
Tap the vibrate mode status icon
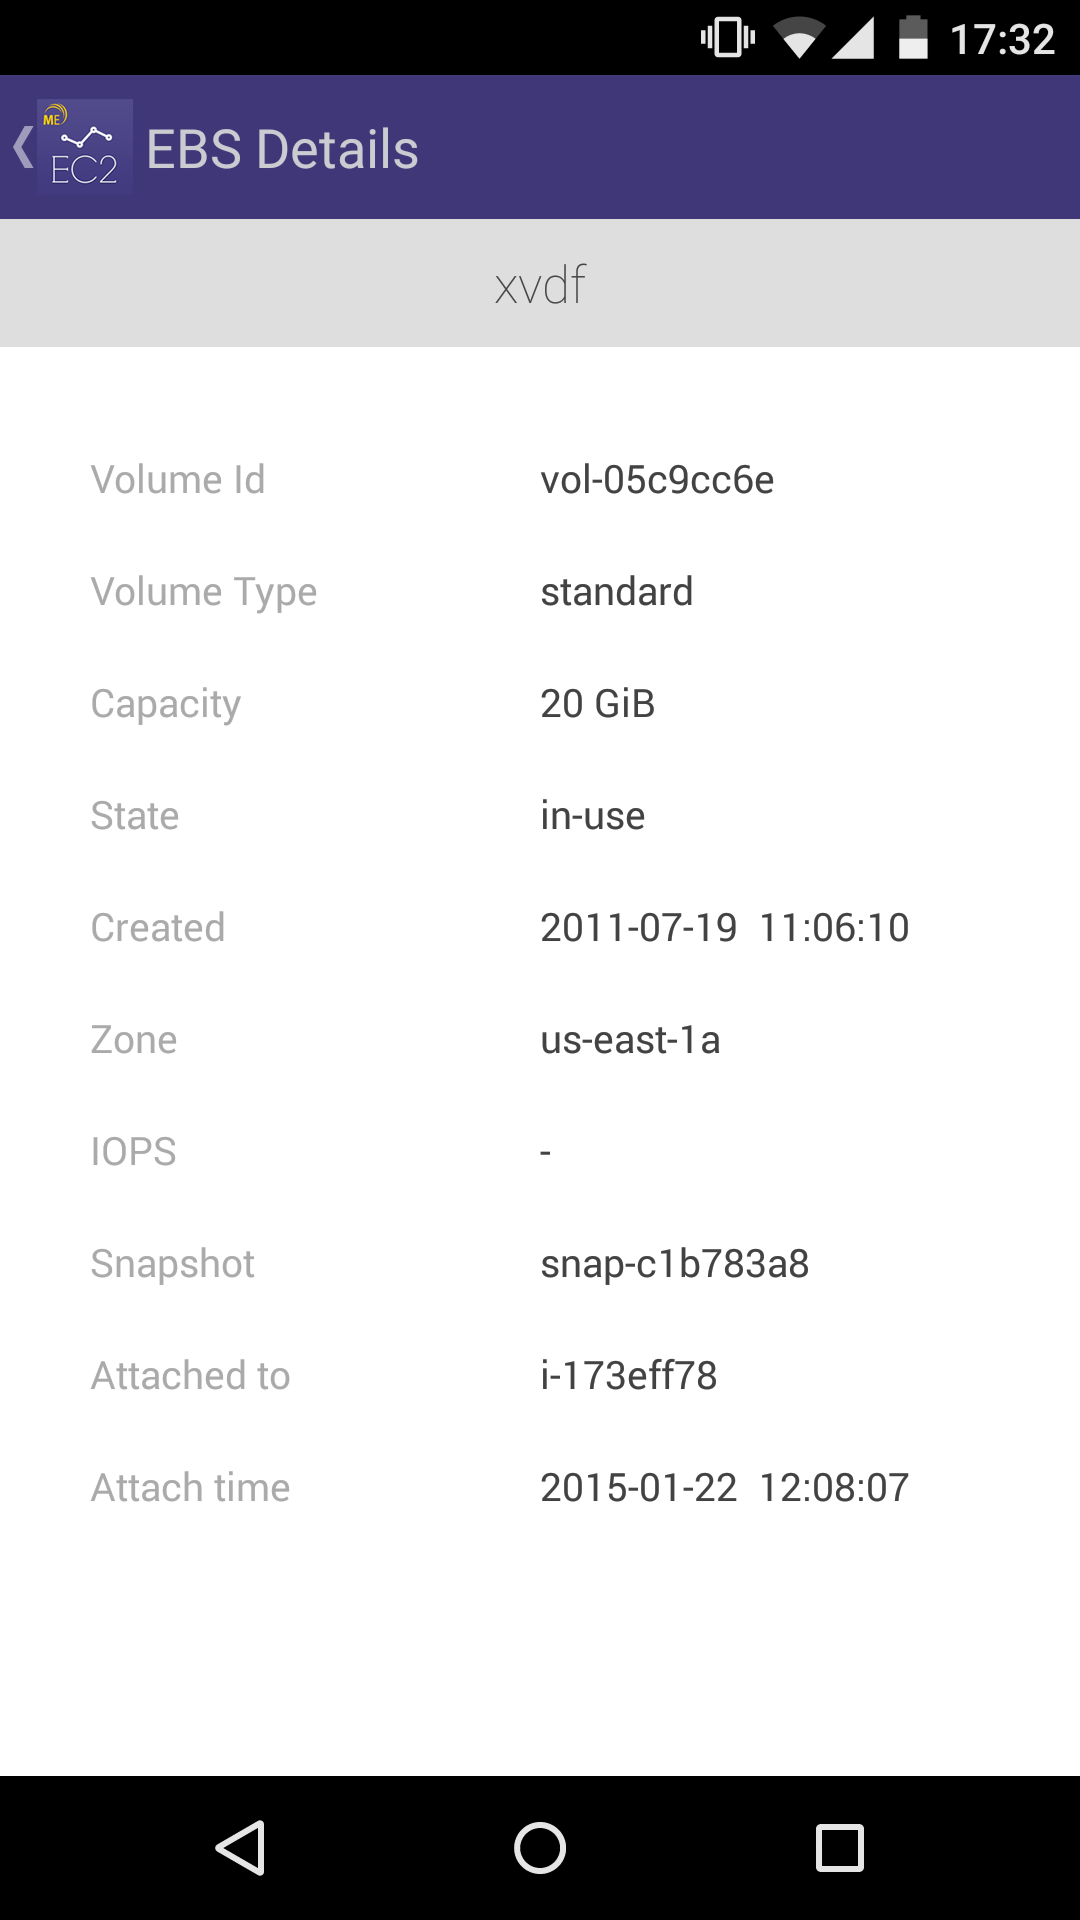pos(727,38)
